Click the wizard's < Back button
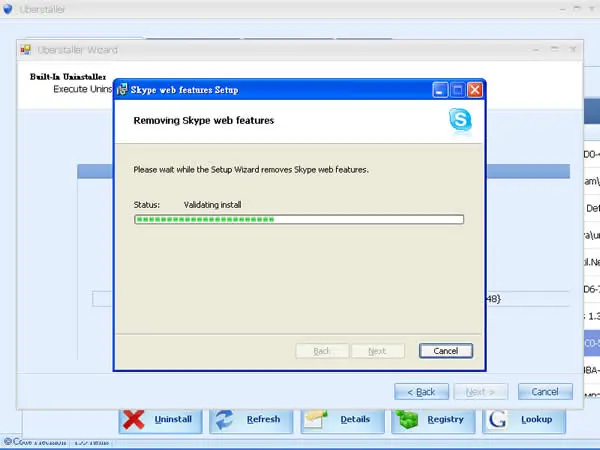 (x=421, y=392)
